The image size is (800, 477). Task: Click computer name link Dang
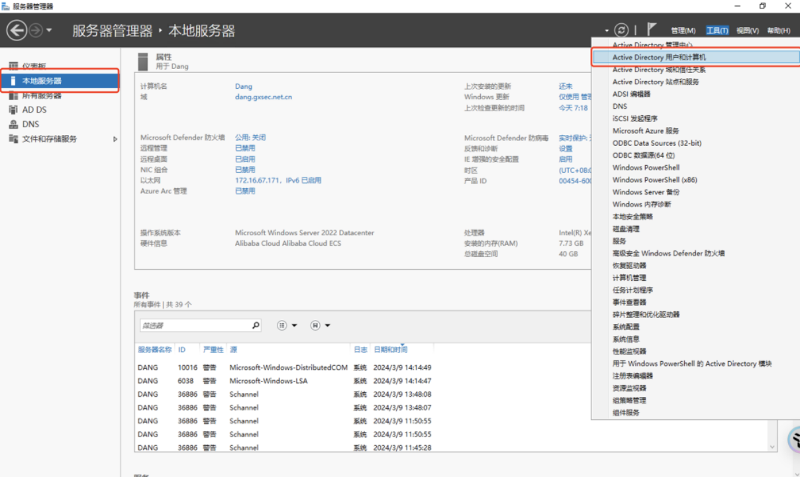click(x=243, y=86)
